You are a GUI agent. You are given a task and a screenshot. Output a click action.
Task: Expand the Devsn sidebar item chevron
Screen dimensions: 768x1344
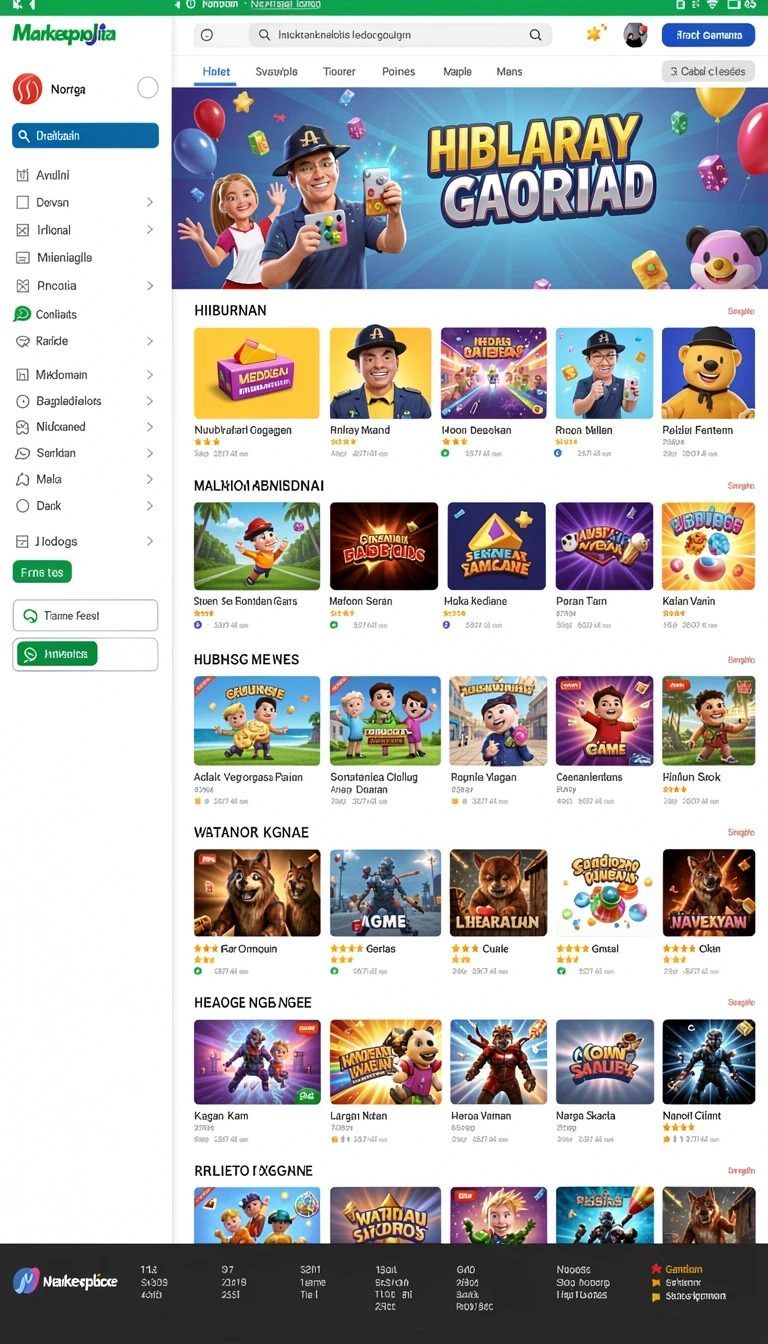(150, 202)
